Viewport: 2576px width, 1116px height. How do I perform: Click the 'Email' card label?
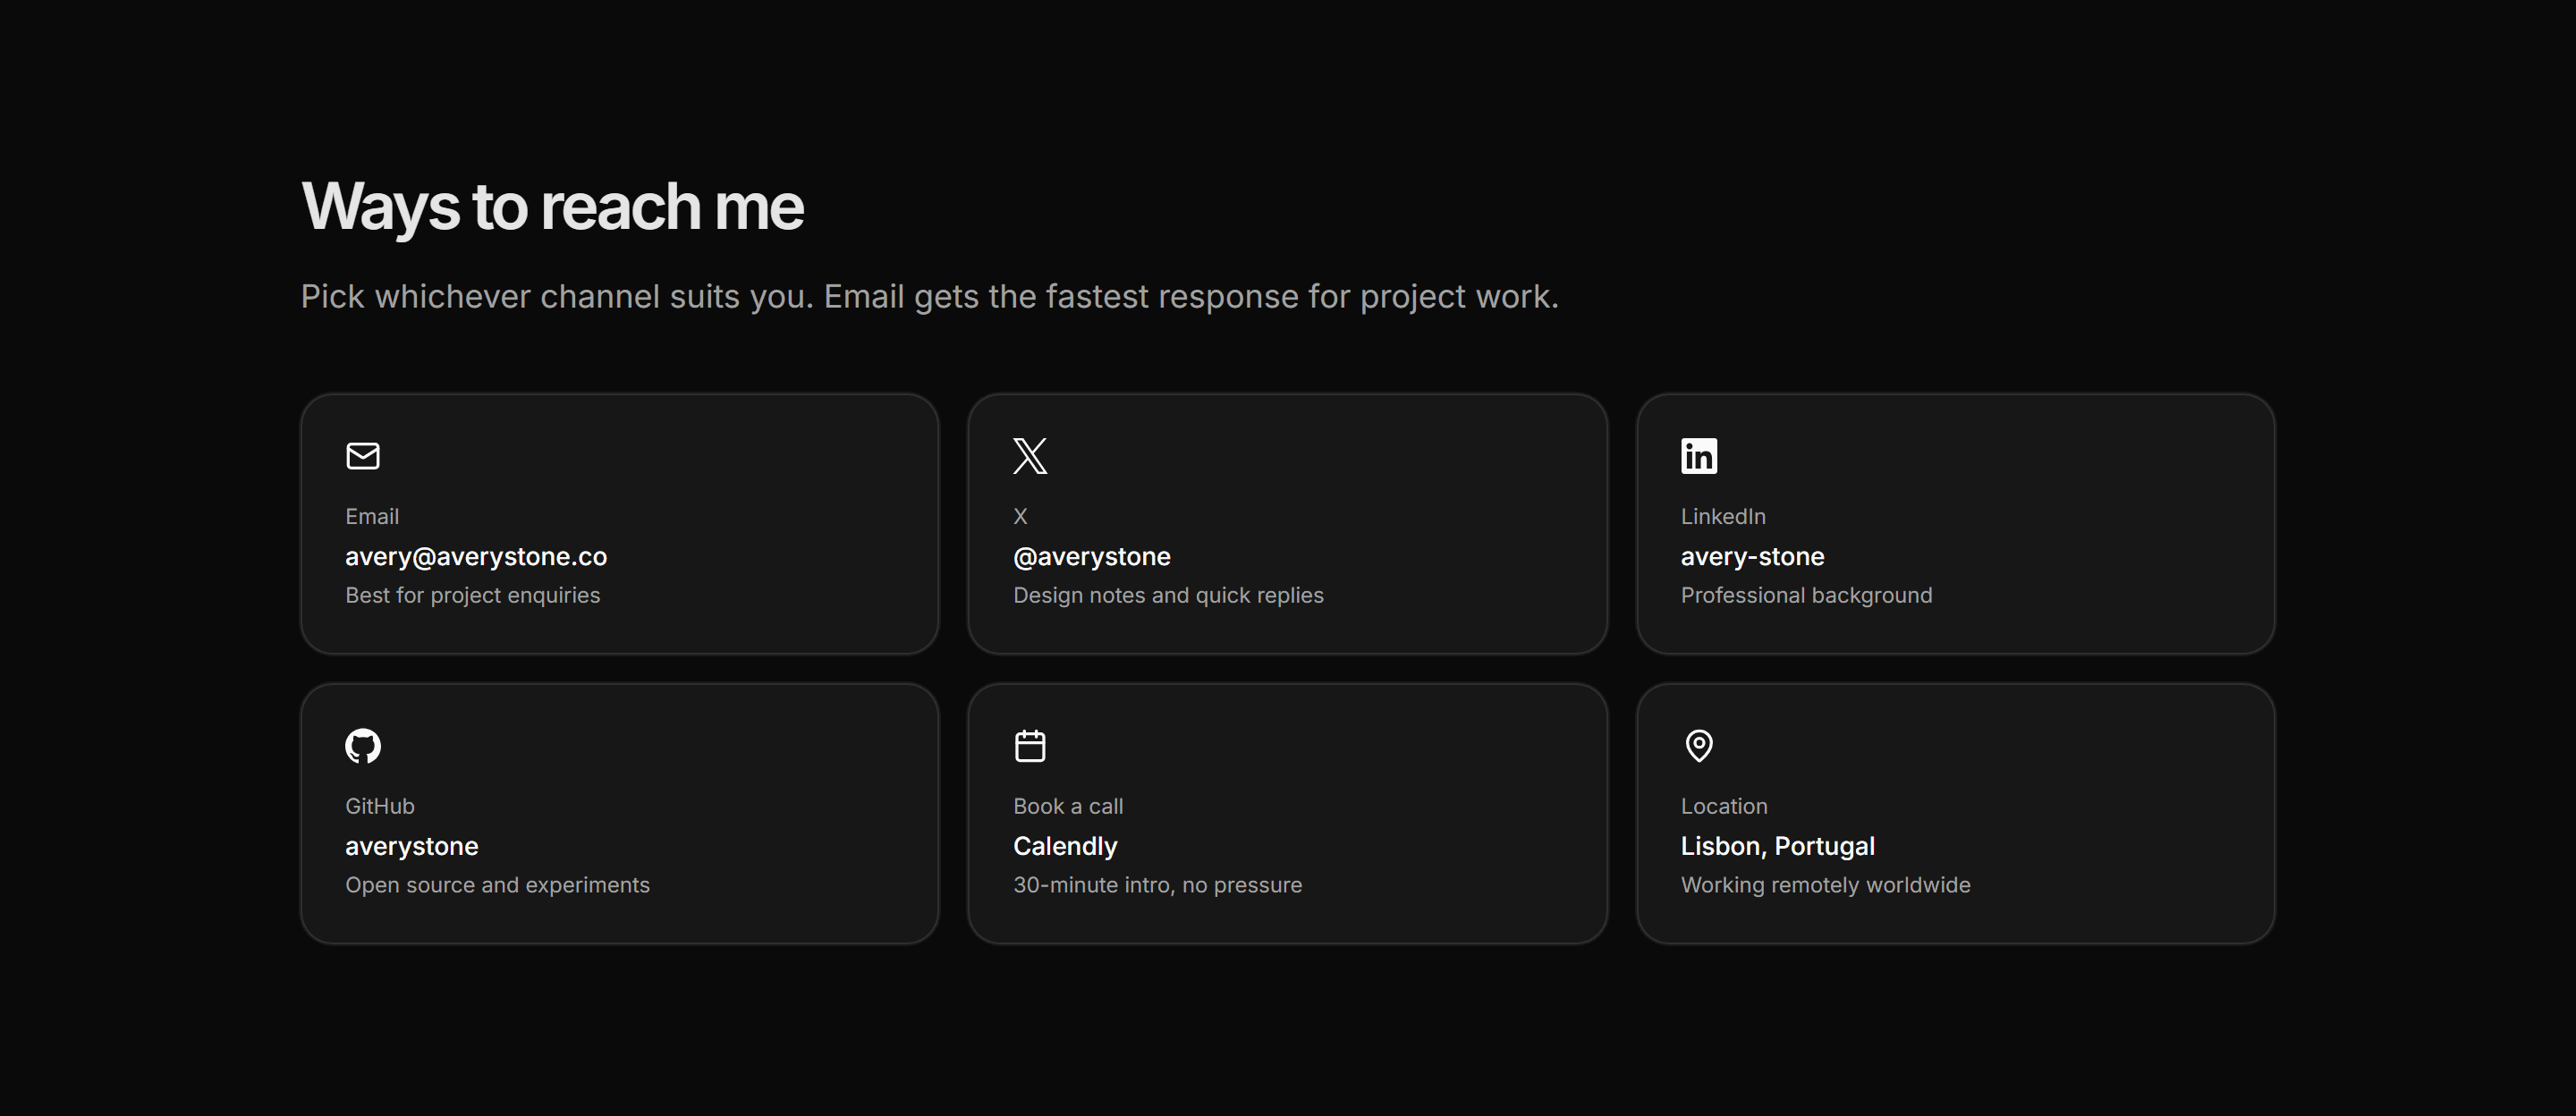[372, 516]
